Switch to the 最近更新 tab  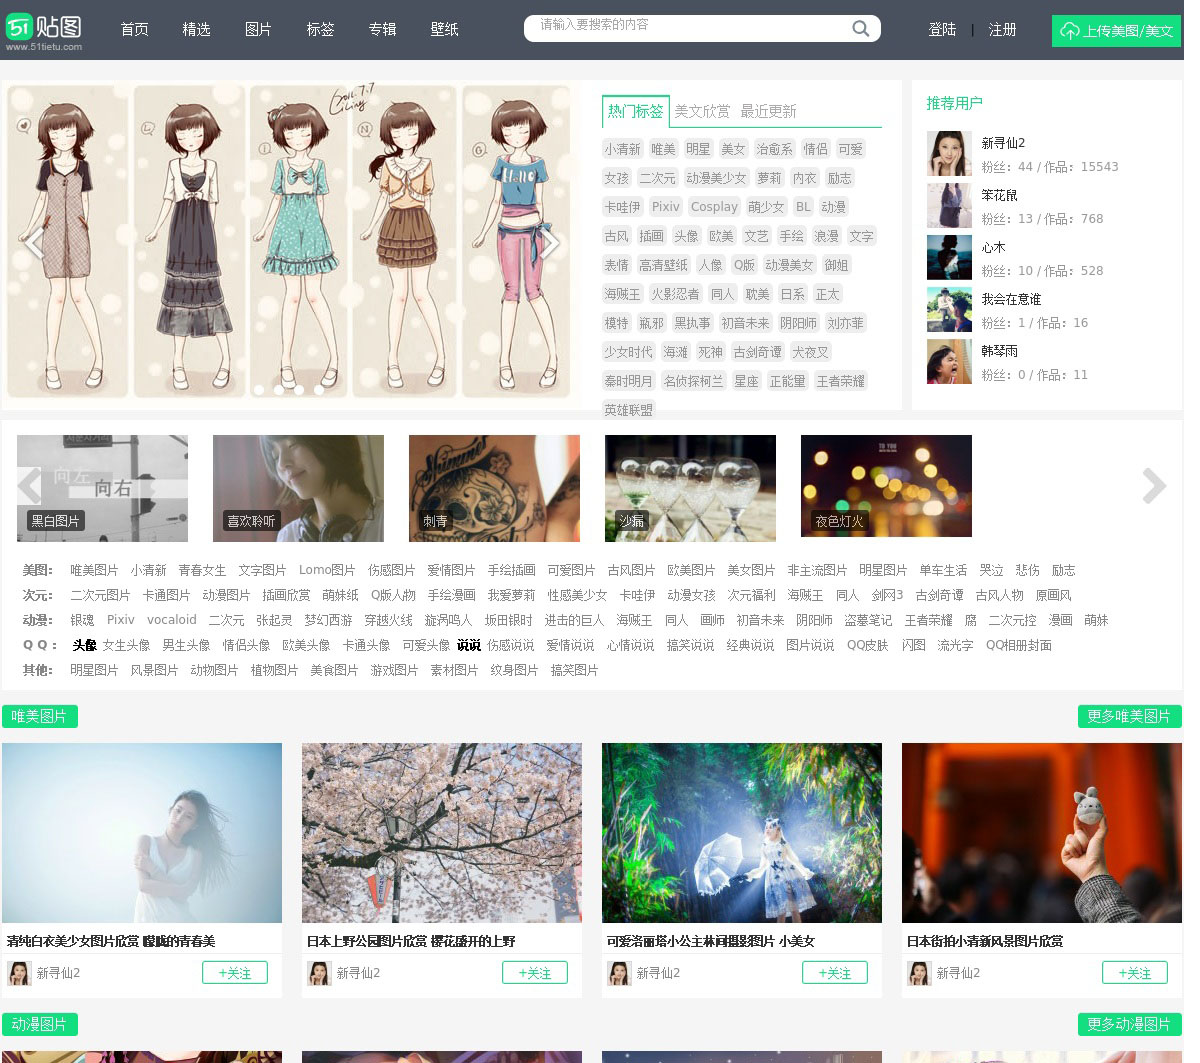coord(768,111)
